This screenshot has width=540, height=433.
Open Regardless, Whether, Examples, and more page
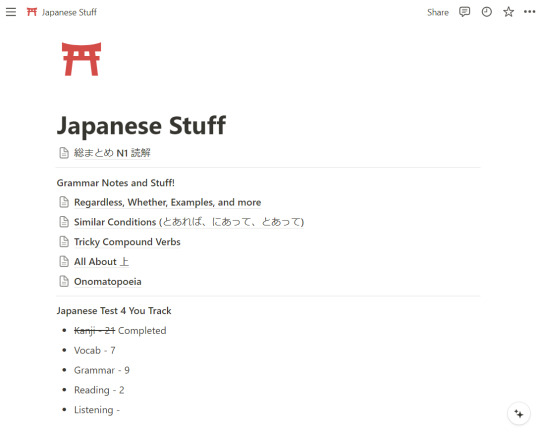168,202
